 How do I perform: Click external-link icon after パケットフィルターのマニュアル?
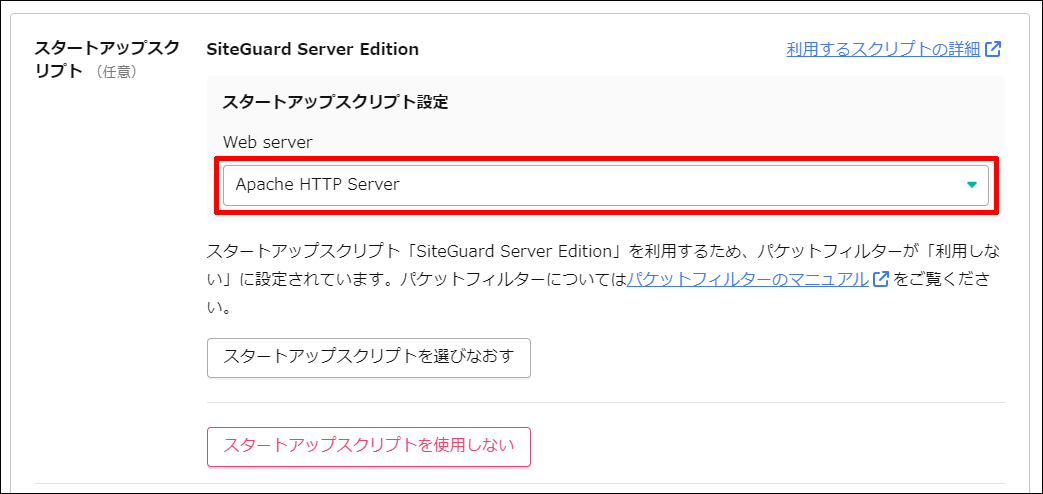point(881,279)
